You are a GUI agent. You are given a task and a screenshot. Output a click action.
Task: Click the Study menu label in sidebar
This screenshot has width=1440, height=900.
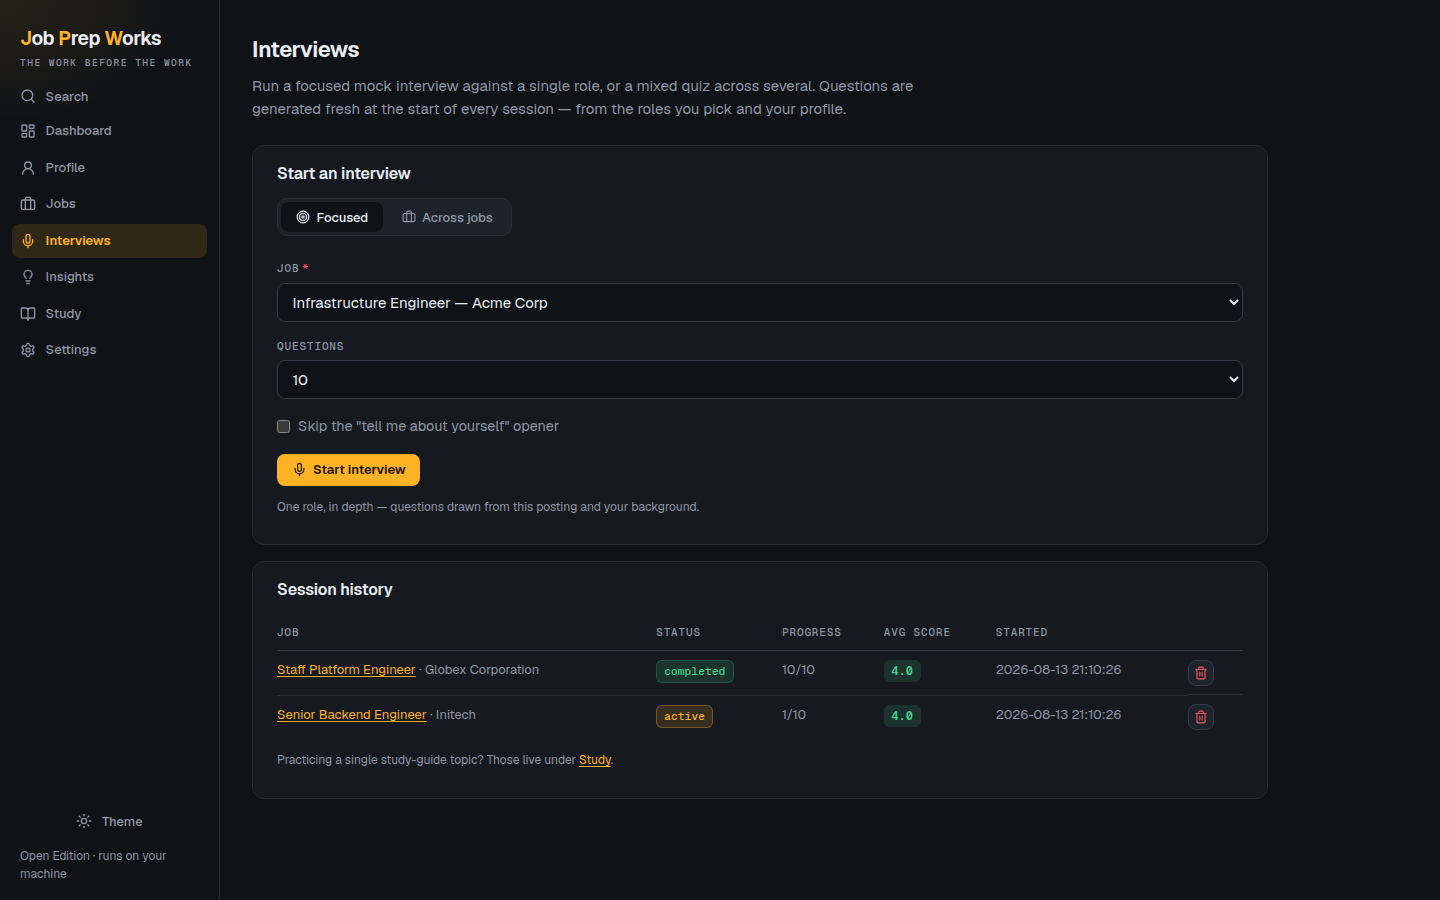[x=63, y=314]
